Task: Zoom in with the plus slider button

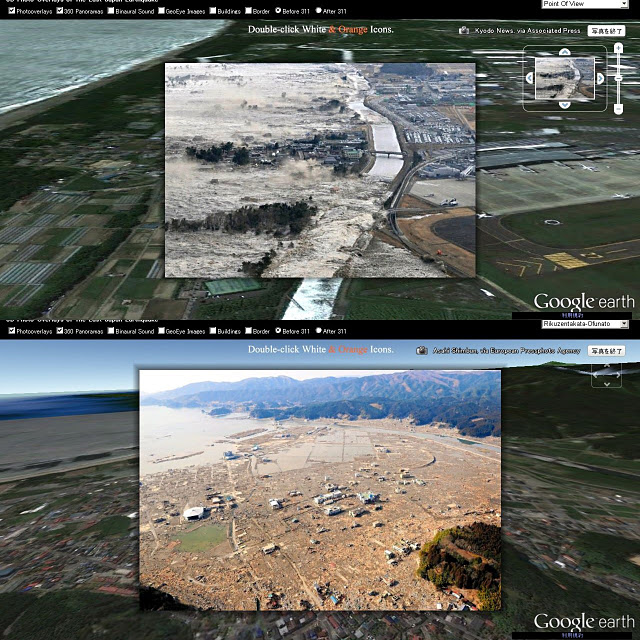Action: click(x=619, y=48)
